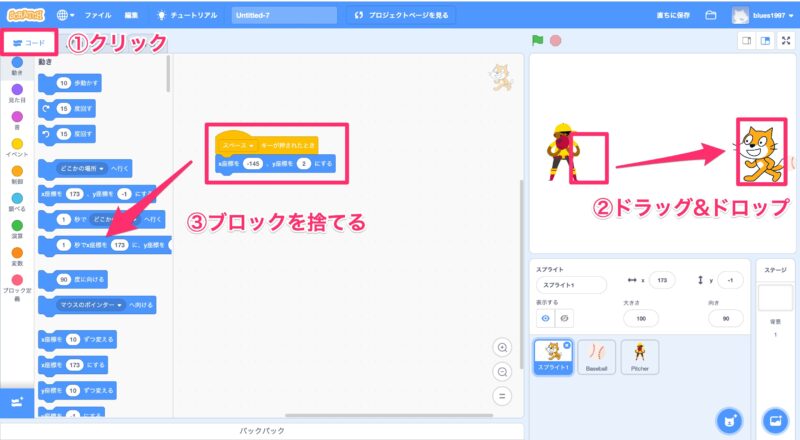Zoom out on the code workspace

(503, 371)
